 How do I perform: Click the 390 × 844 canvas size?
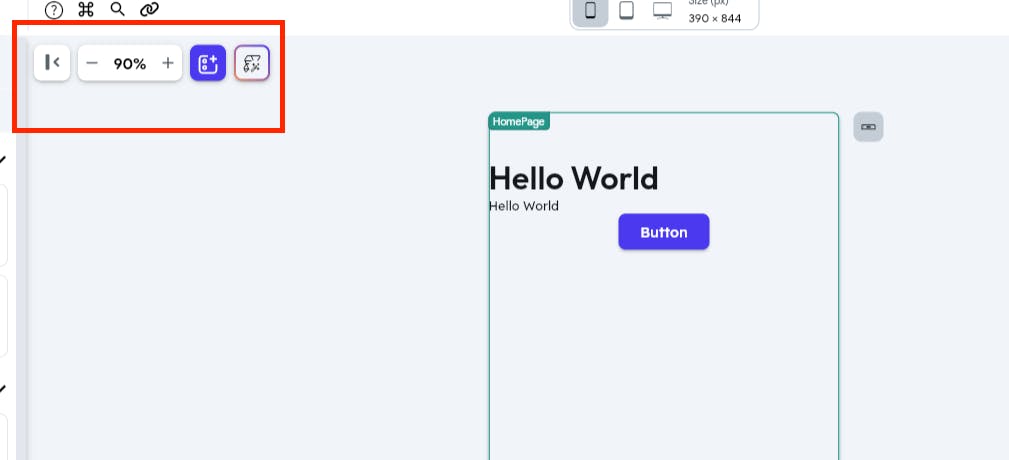coord(715,18)
